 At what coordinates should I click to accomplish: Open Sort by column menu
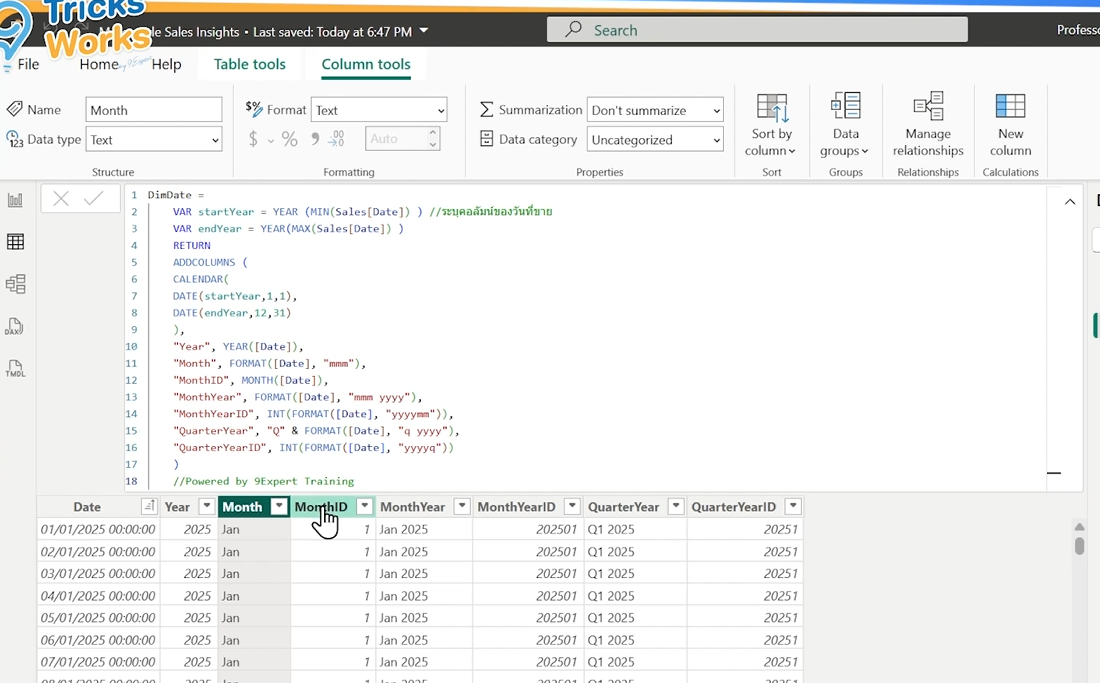[770, 124]
